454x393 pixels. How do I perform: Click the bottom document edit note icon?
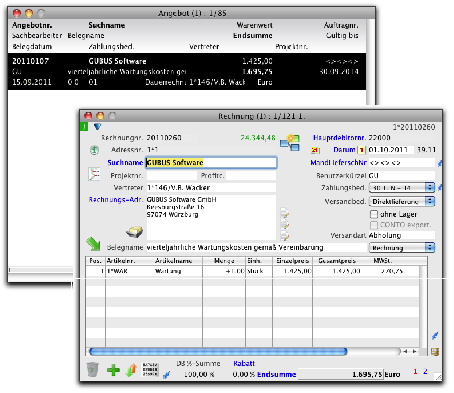click(x=285, y=236)
